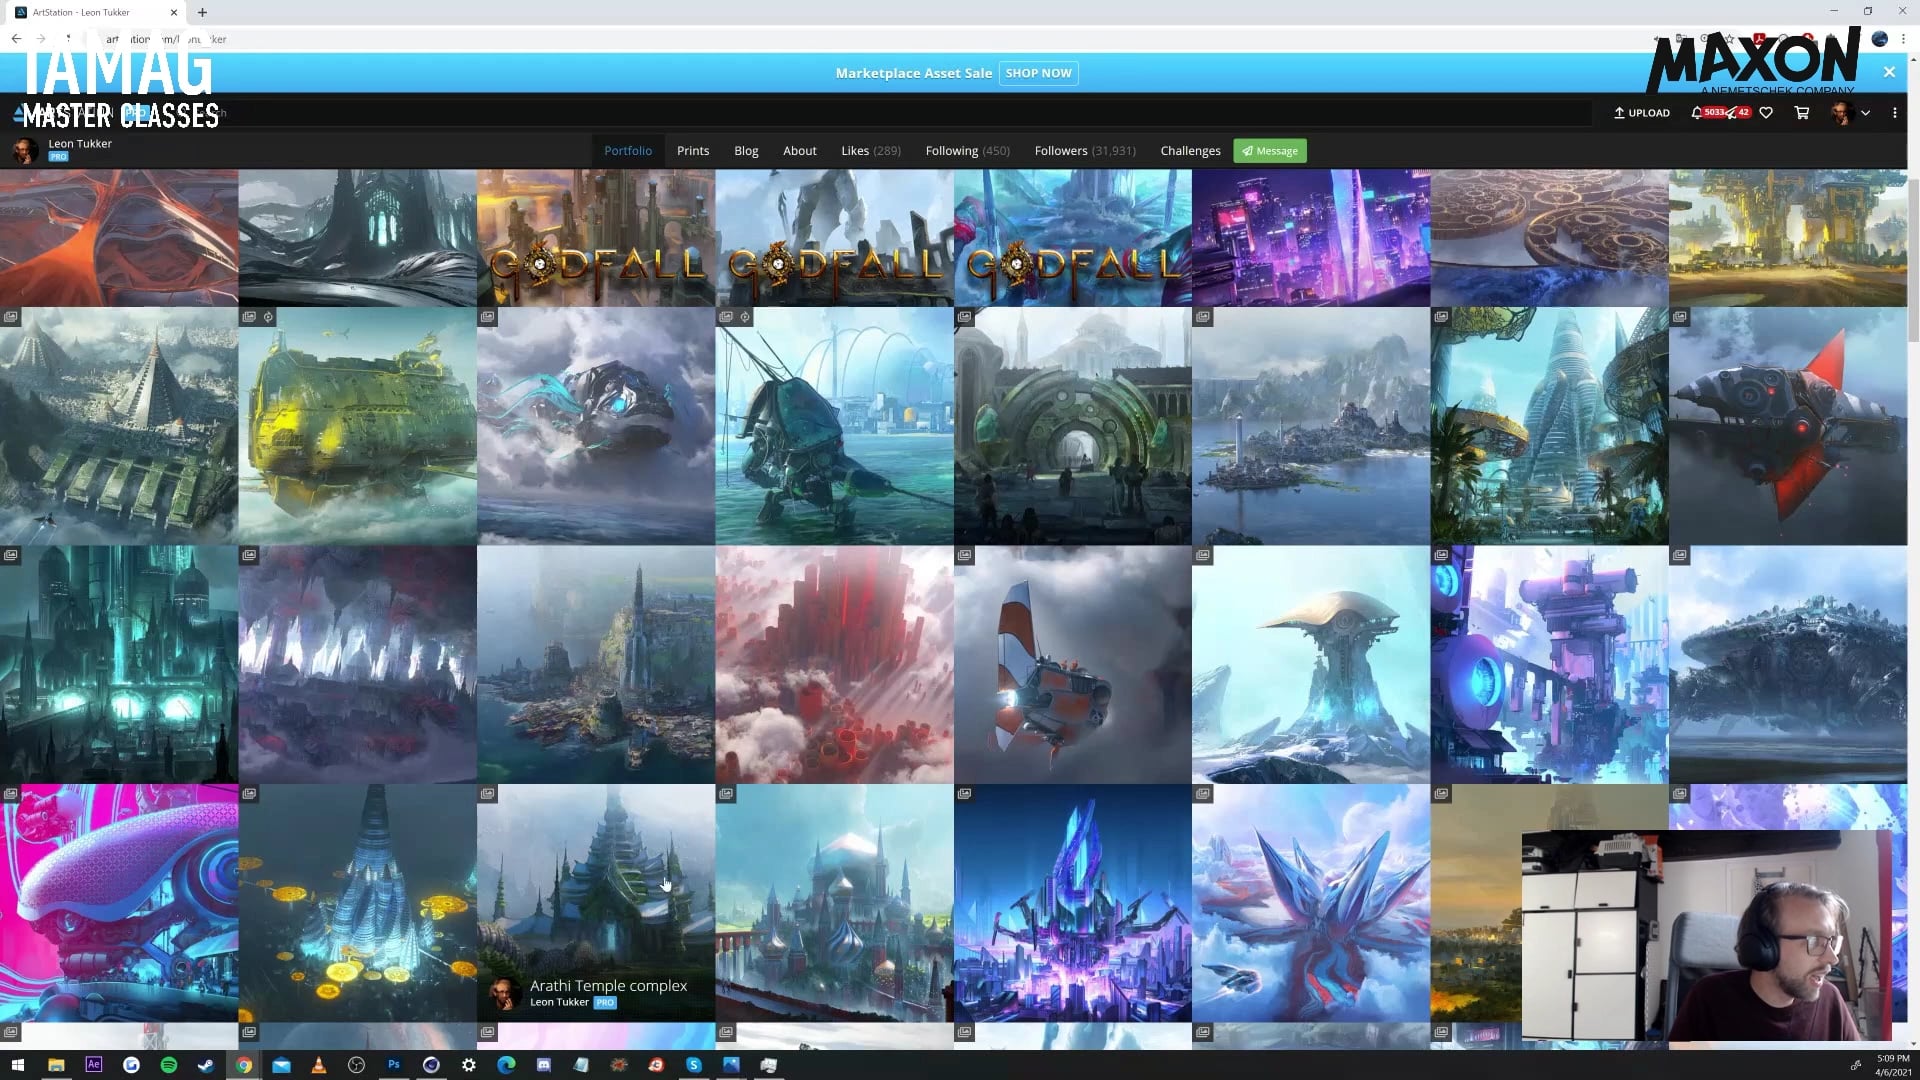Go back with the browser back arrow

pyautogui.click(x=16, y=39)
